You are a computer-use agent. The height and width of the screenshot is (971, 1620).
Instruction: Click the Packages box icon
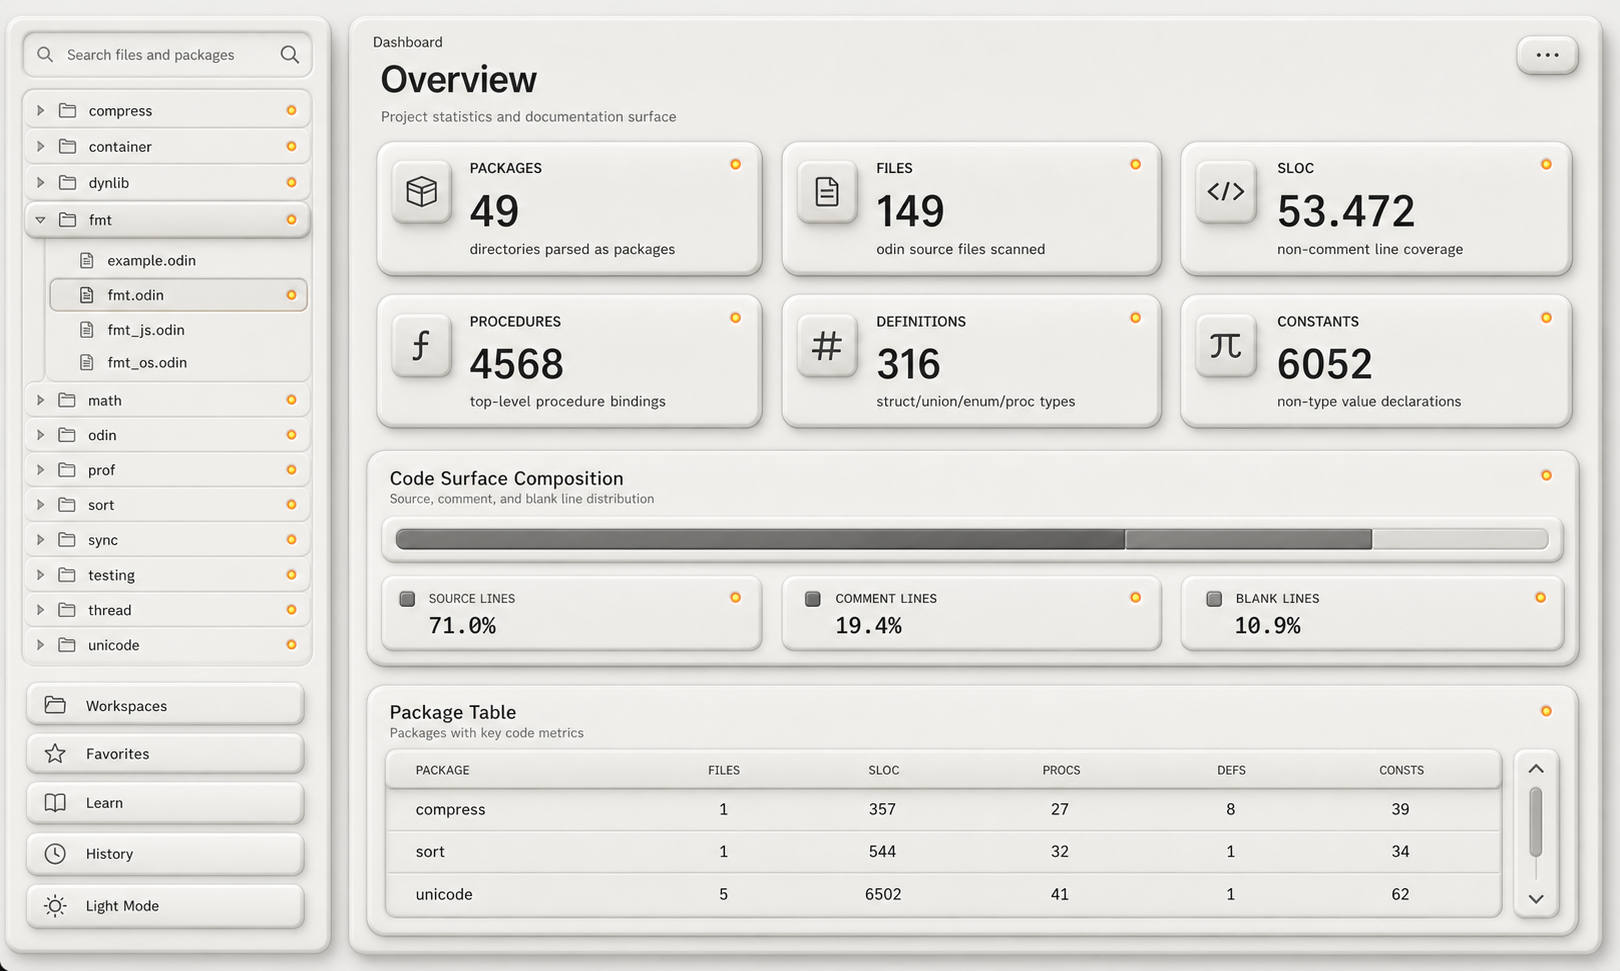coord(422,191)
